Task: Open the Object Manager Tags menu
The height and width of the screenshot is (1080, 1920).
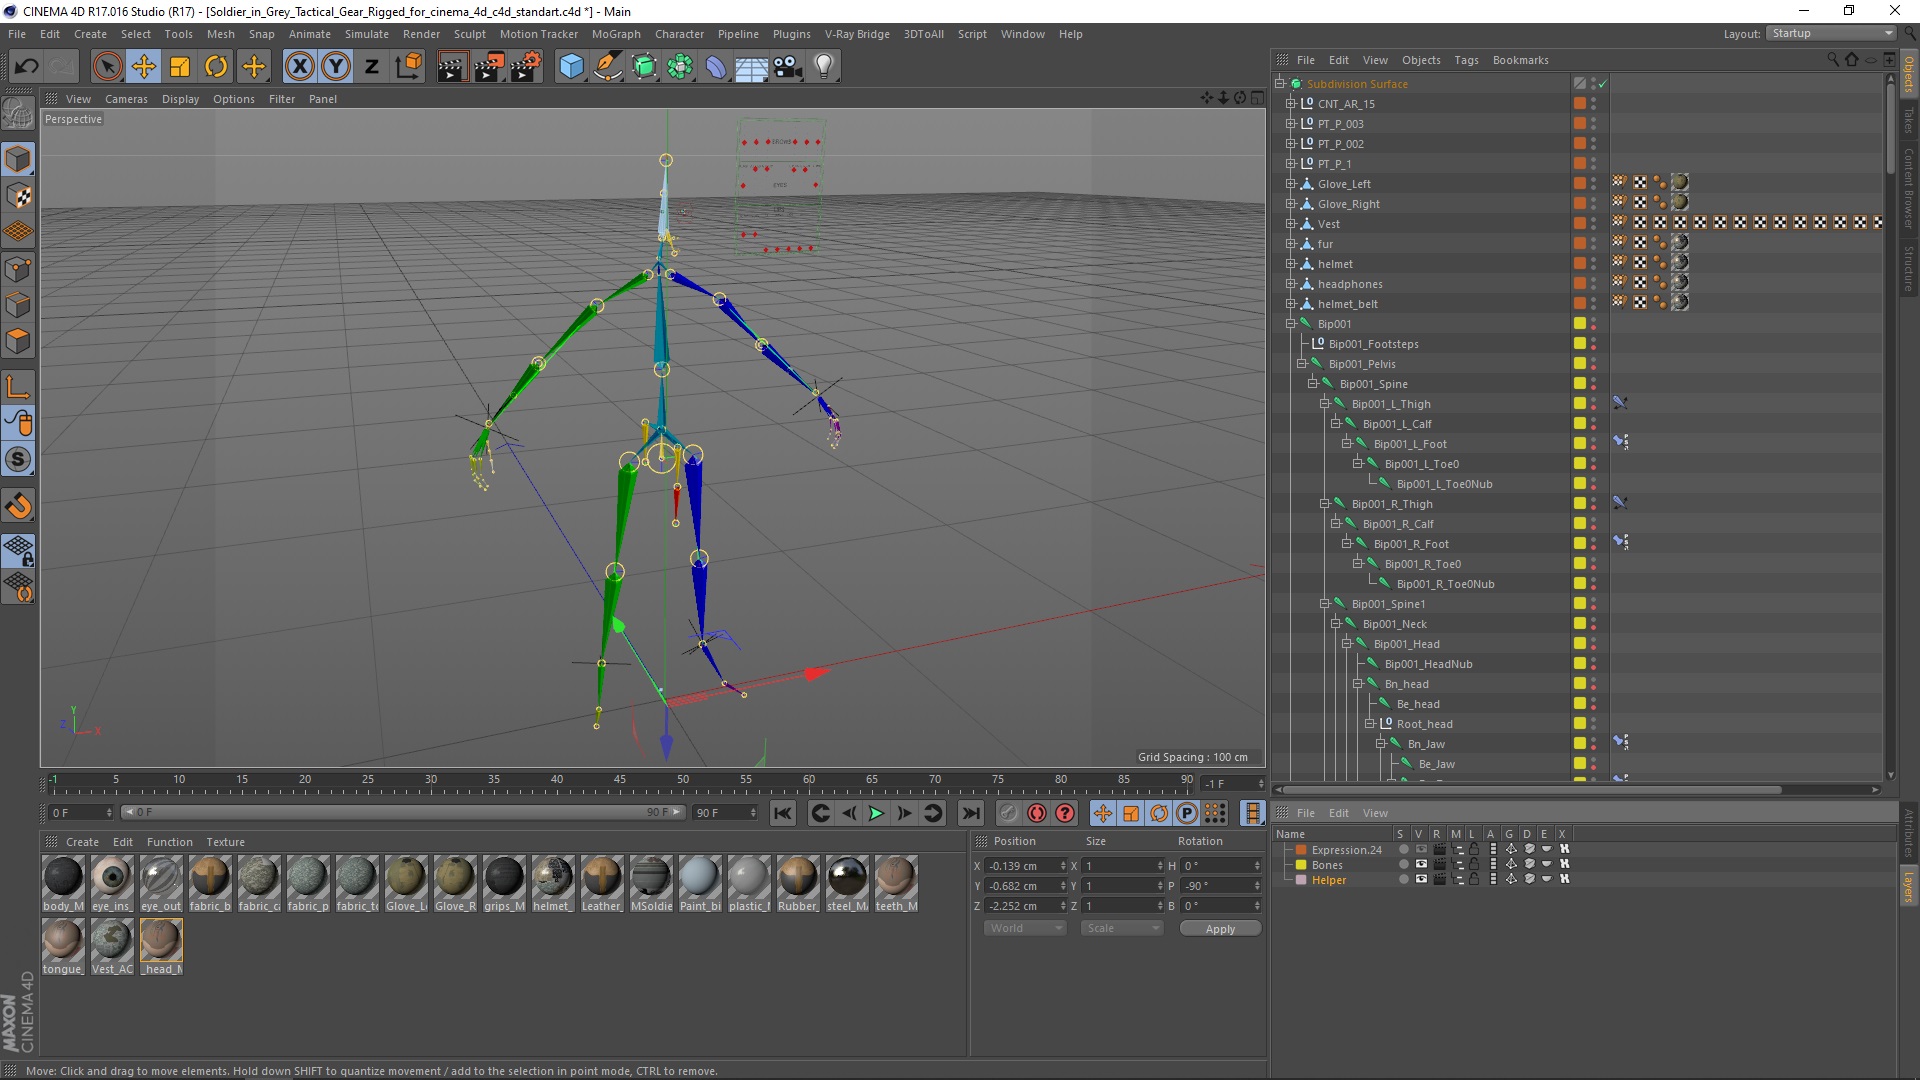Action: coord(1466,60)
